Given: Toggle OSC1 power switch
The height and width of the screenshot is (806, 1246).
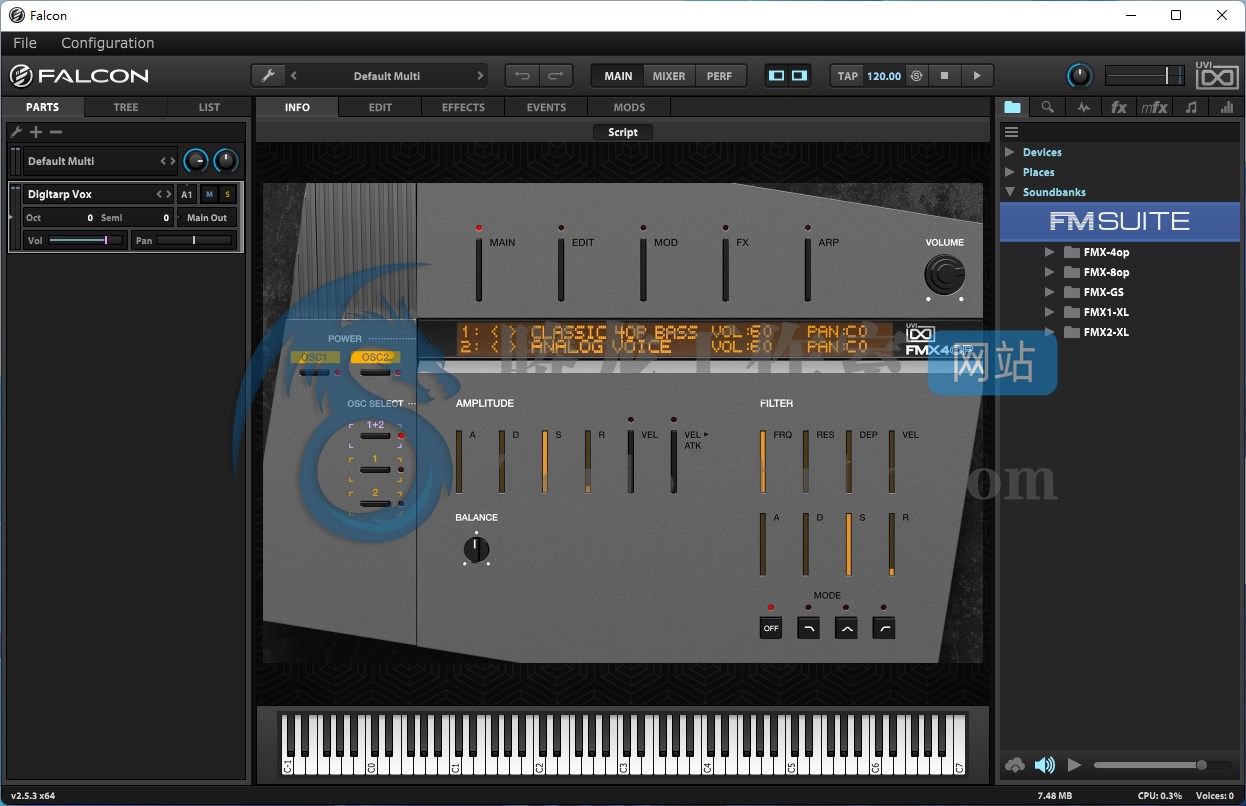Looking at the screenshot, I should (x=314, y=371).
